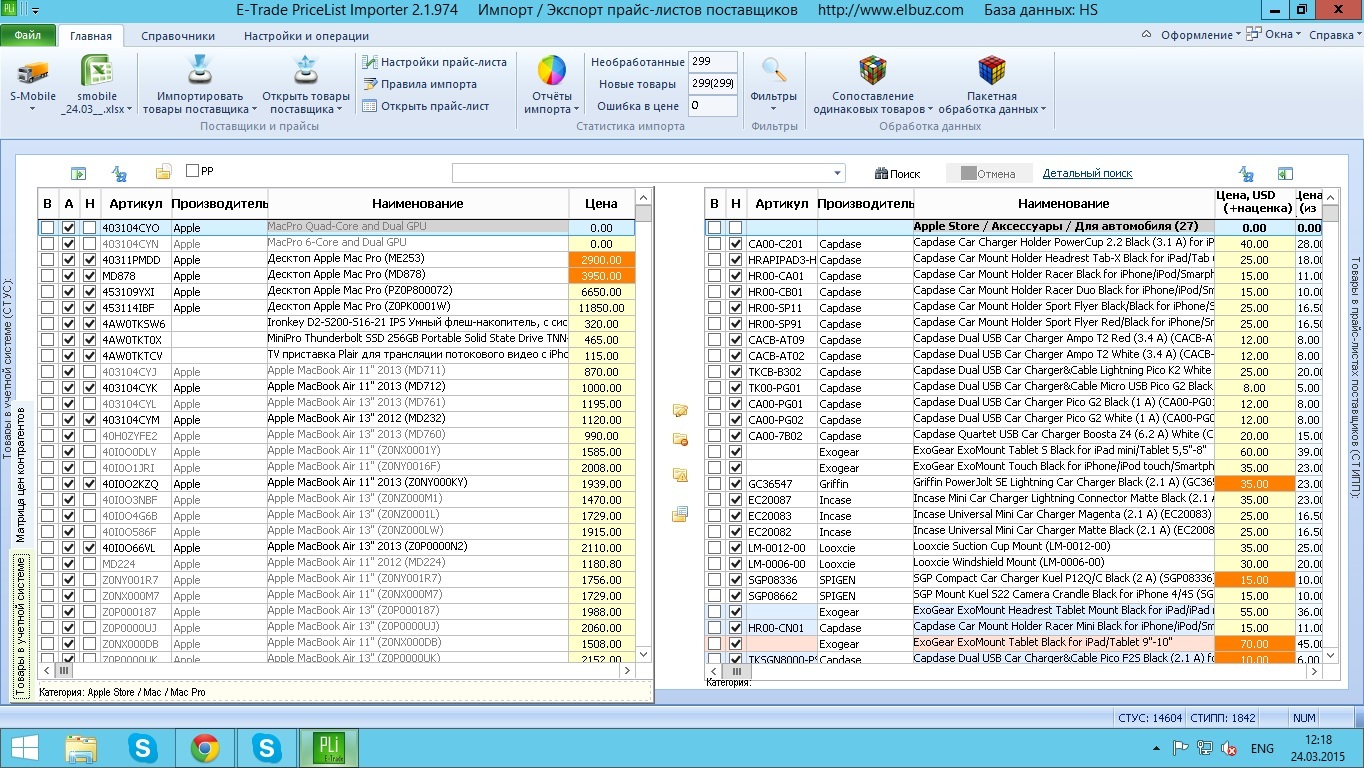
Task: Click the Отмена button
Action: (988, 174)
